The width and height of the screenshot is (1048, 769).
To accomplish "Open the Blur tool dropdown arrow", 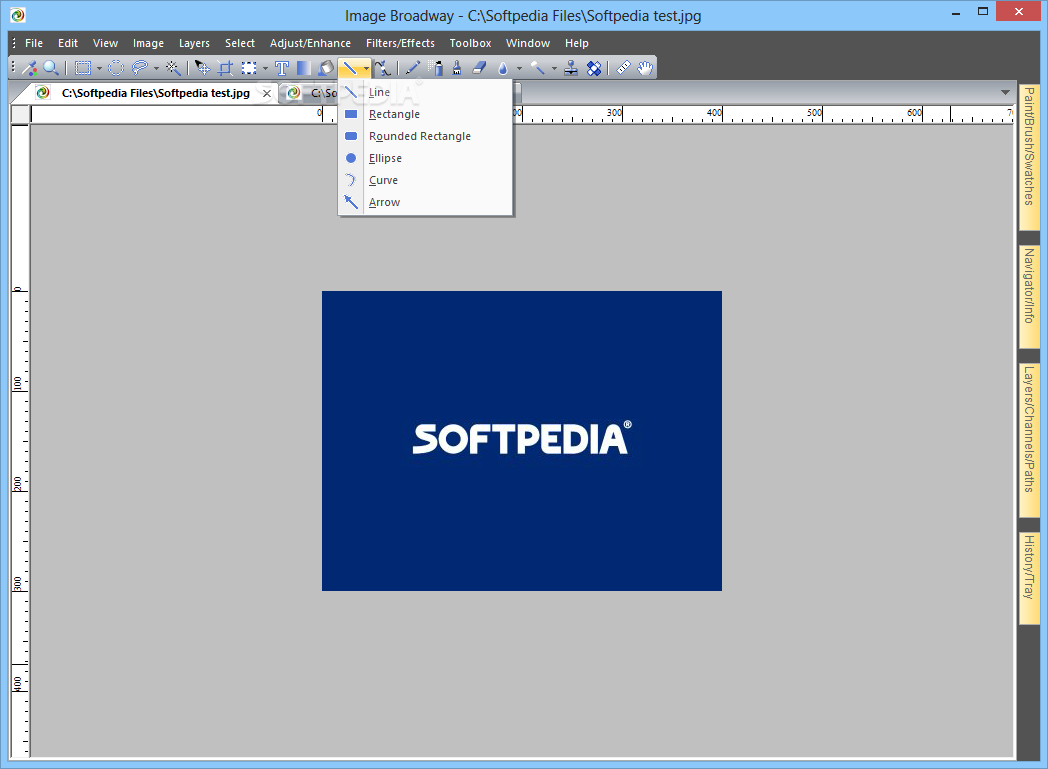I will tap(519, 68).
